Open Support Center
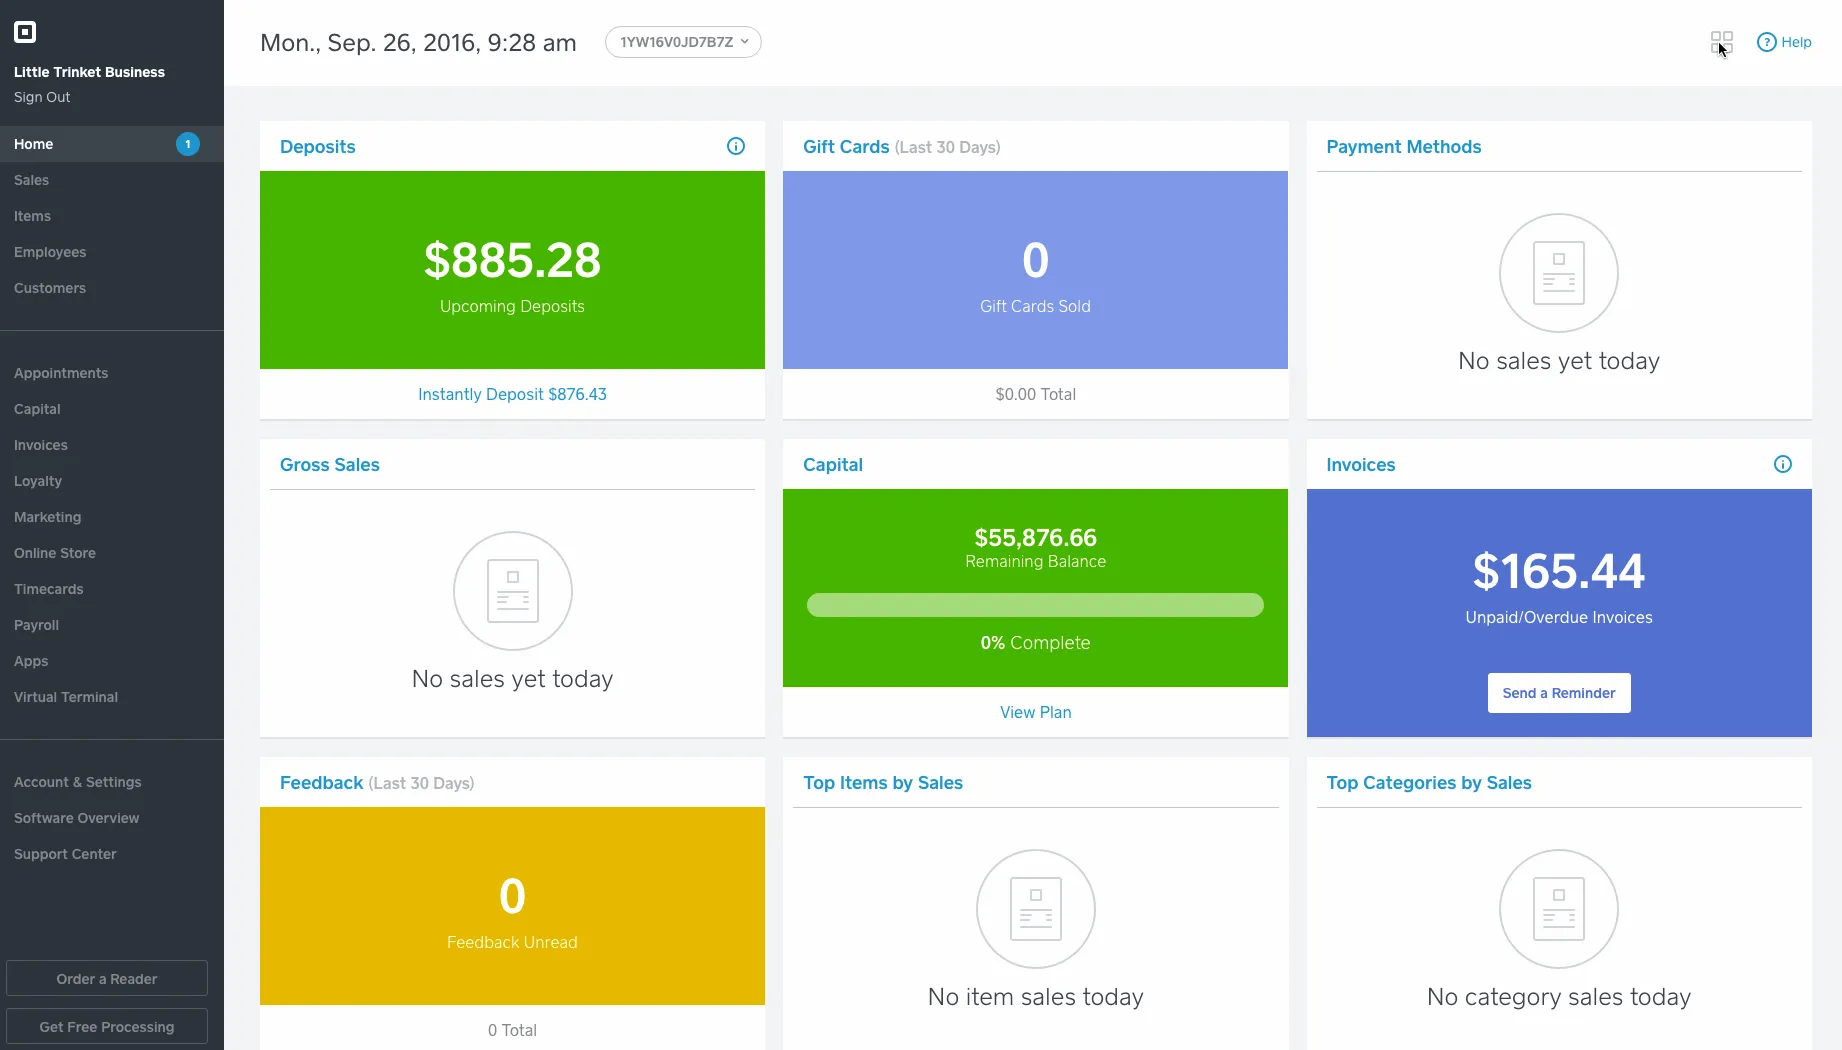1842x1050 pixels. 112,854
